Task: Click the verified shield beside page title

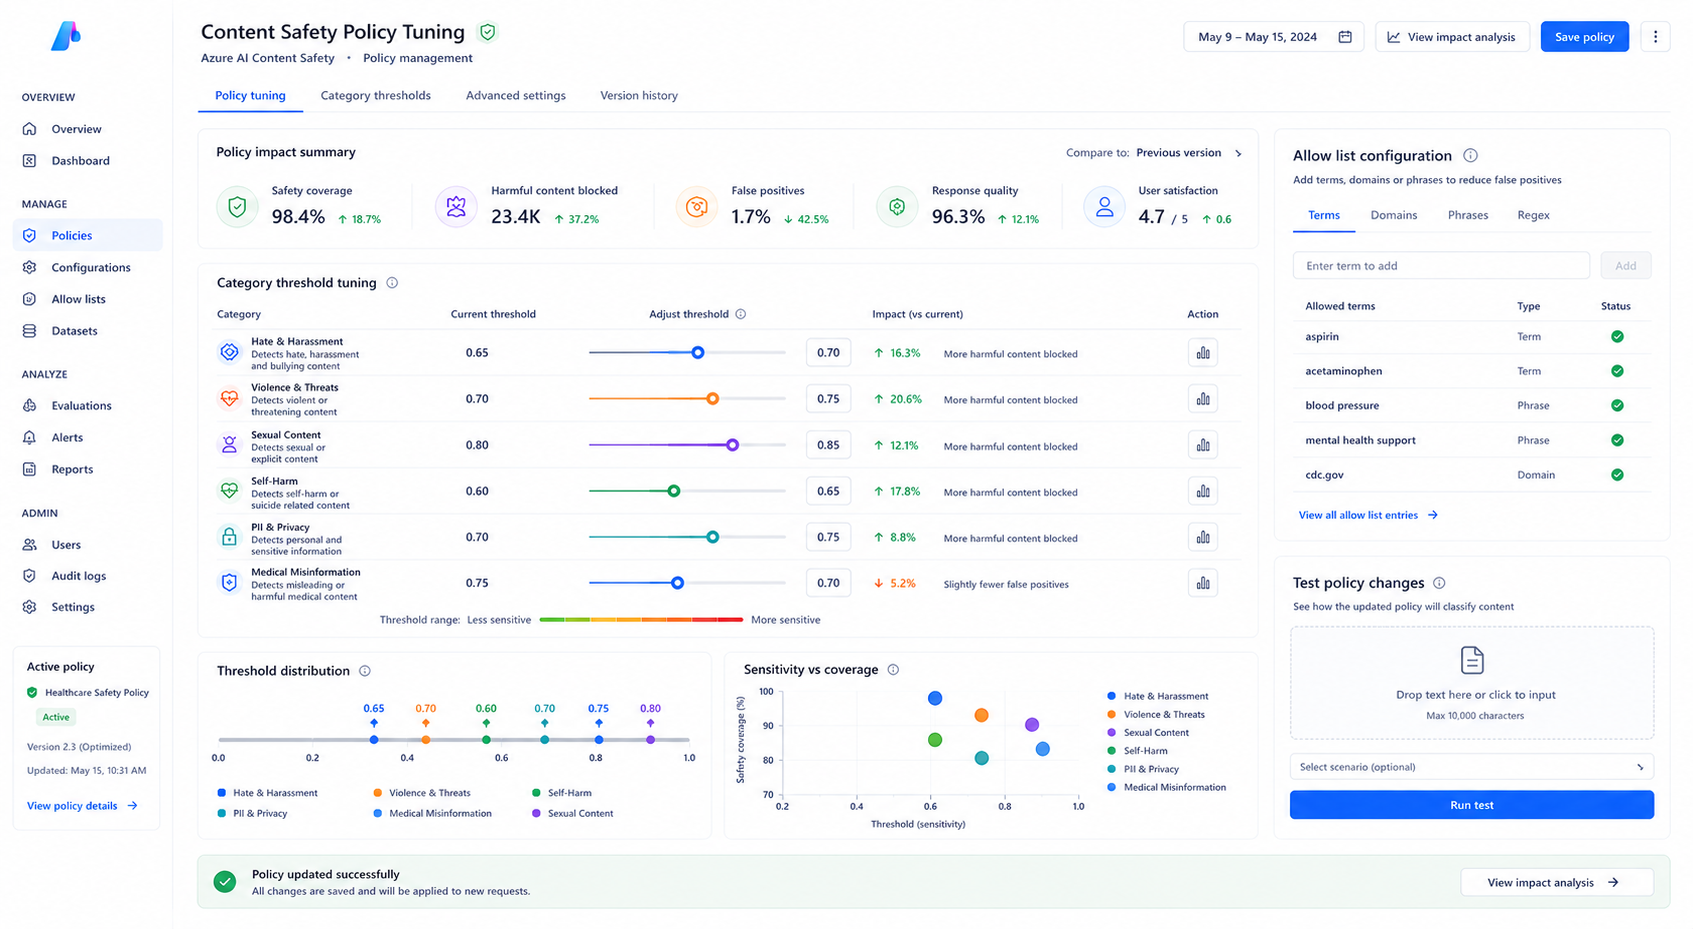Action: pos(488,32)
